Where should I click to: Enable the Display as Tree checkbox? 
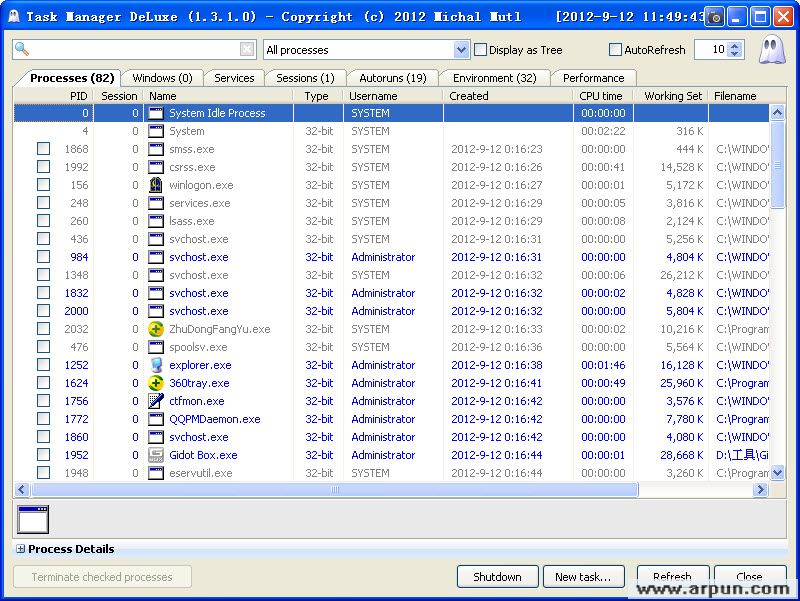point(478,49)
